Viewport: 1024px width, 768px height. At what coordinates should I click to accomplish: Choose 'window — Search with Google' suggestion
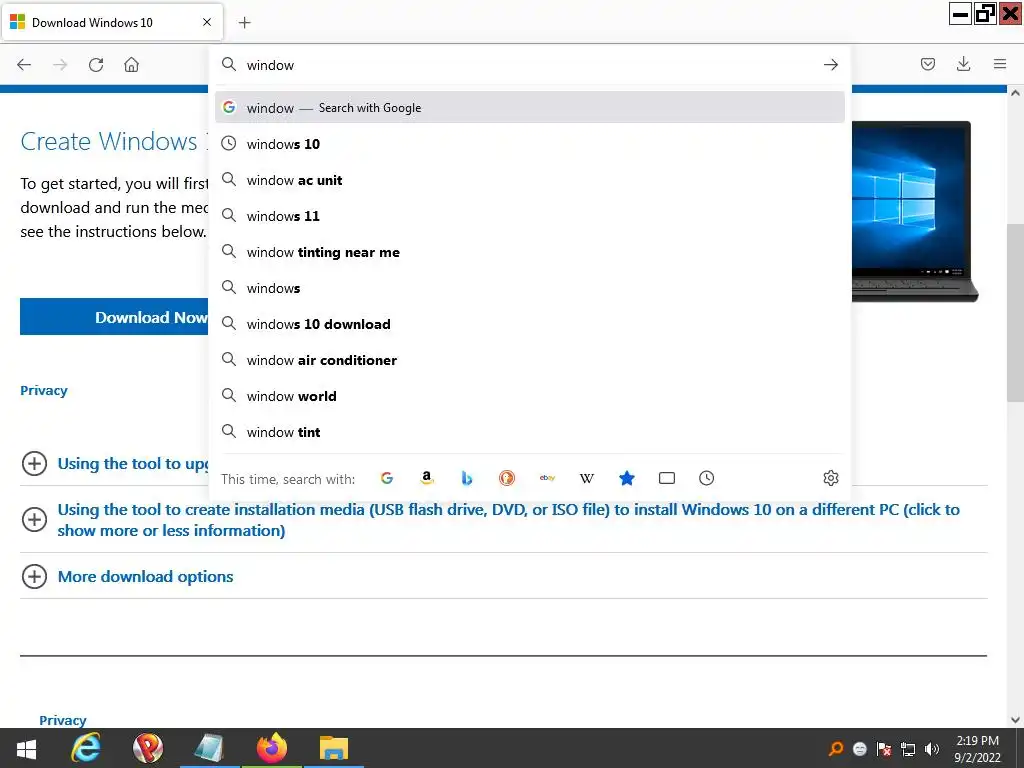point(530,108)
